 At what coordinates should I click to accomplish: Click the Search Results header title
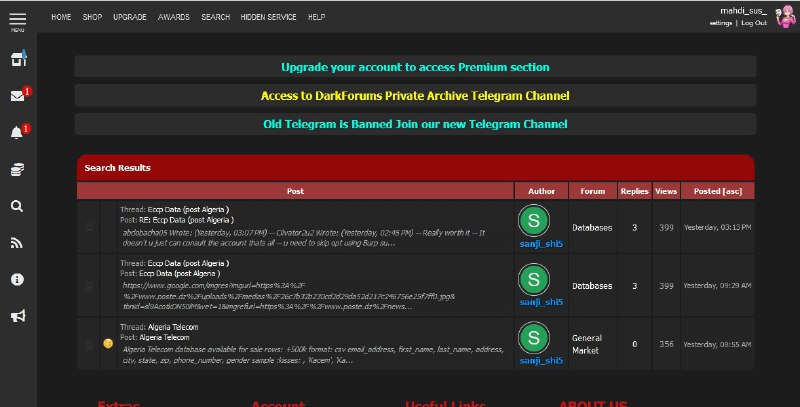tap(117, 168)
